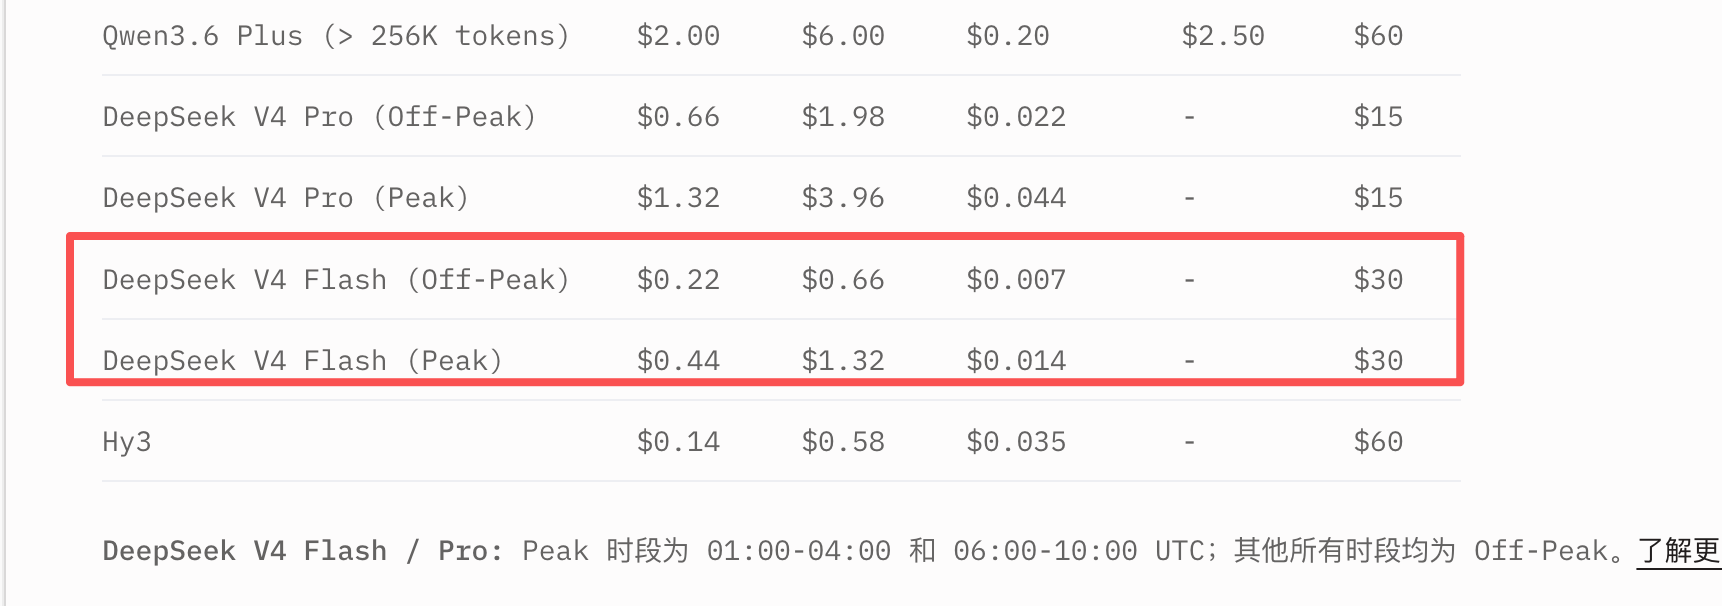Click the $3.96 price value

(x=843, y=198)
